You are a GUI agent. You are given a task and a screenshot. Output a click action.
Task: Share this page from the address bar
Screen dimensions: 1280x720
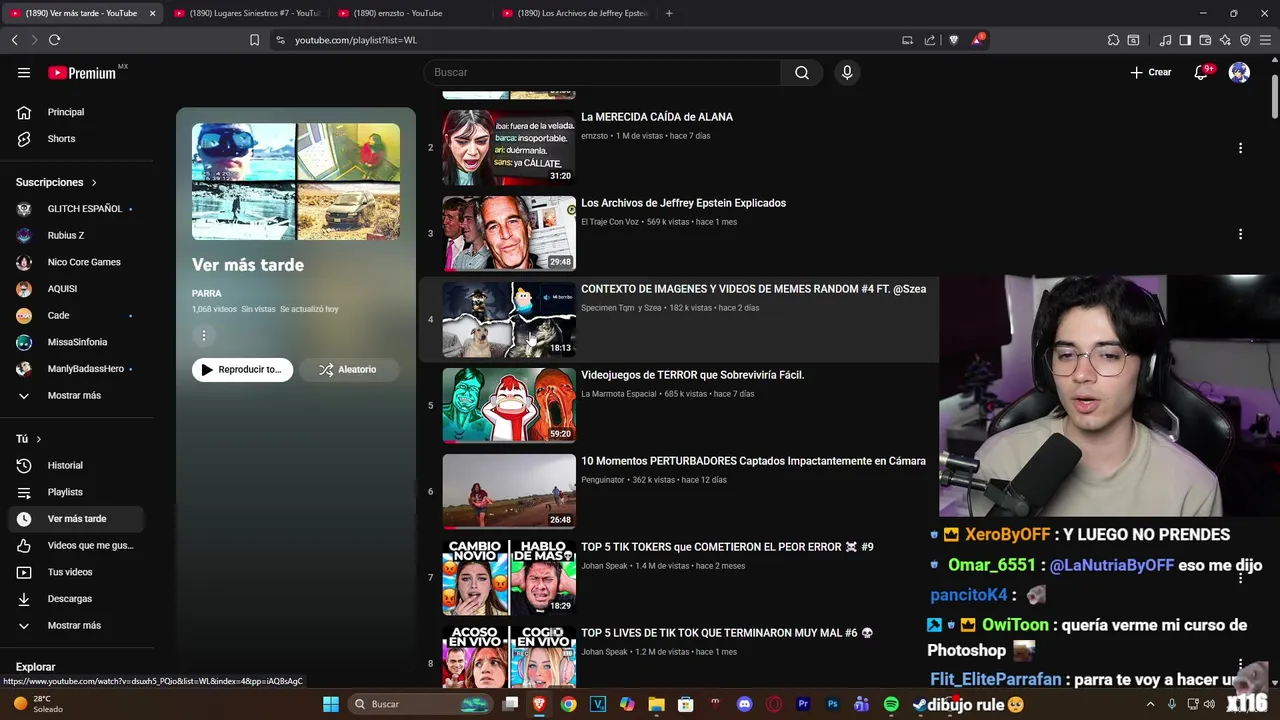coord(930,40)
